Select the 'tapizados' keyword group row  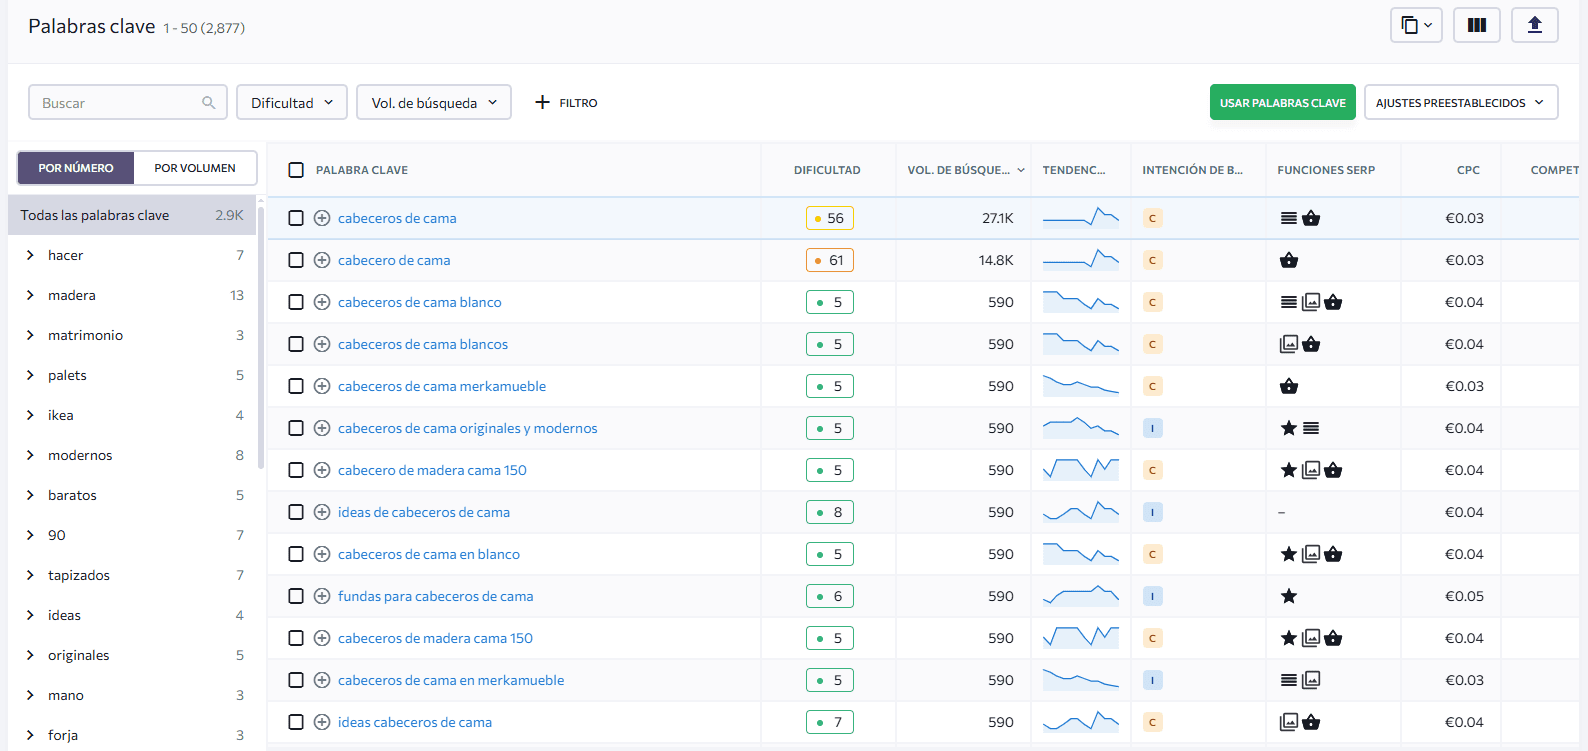tap(132, 575)
